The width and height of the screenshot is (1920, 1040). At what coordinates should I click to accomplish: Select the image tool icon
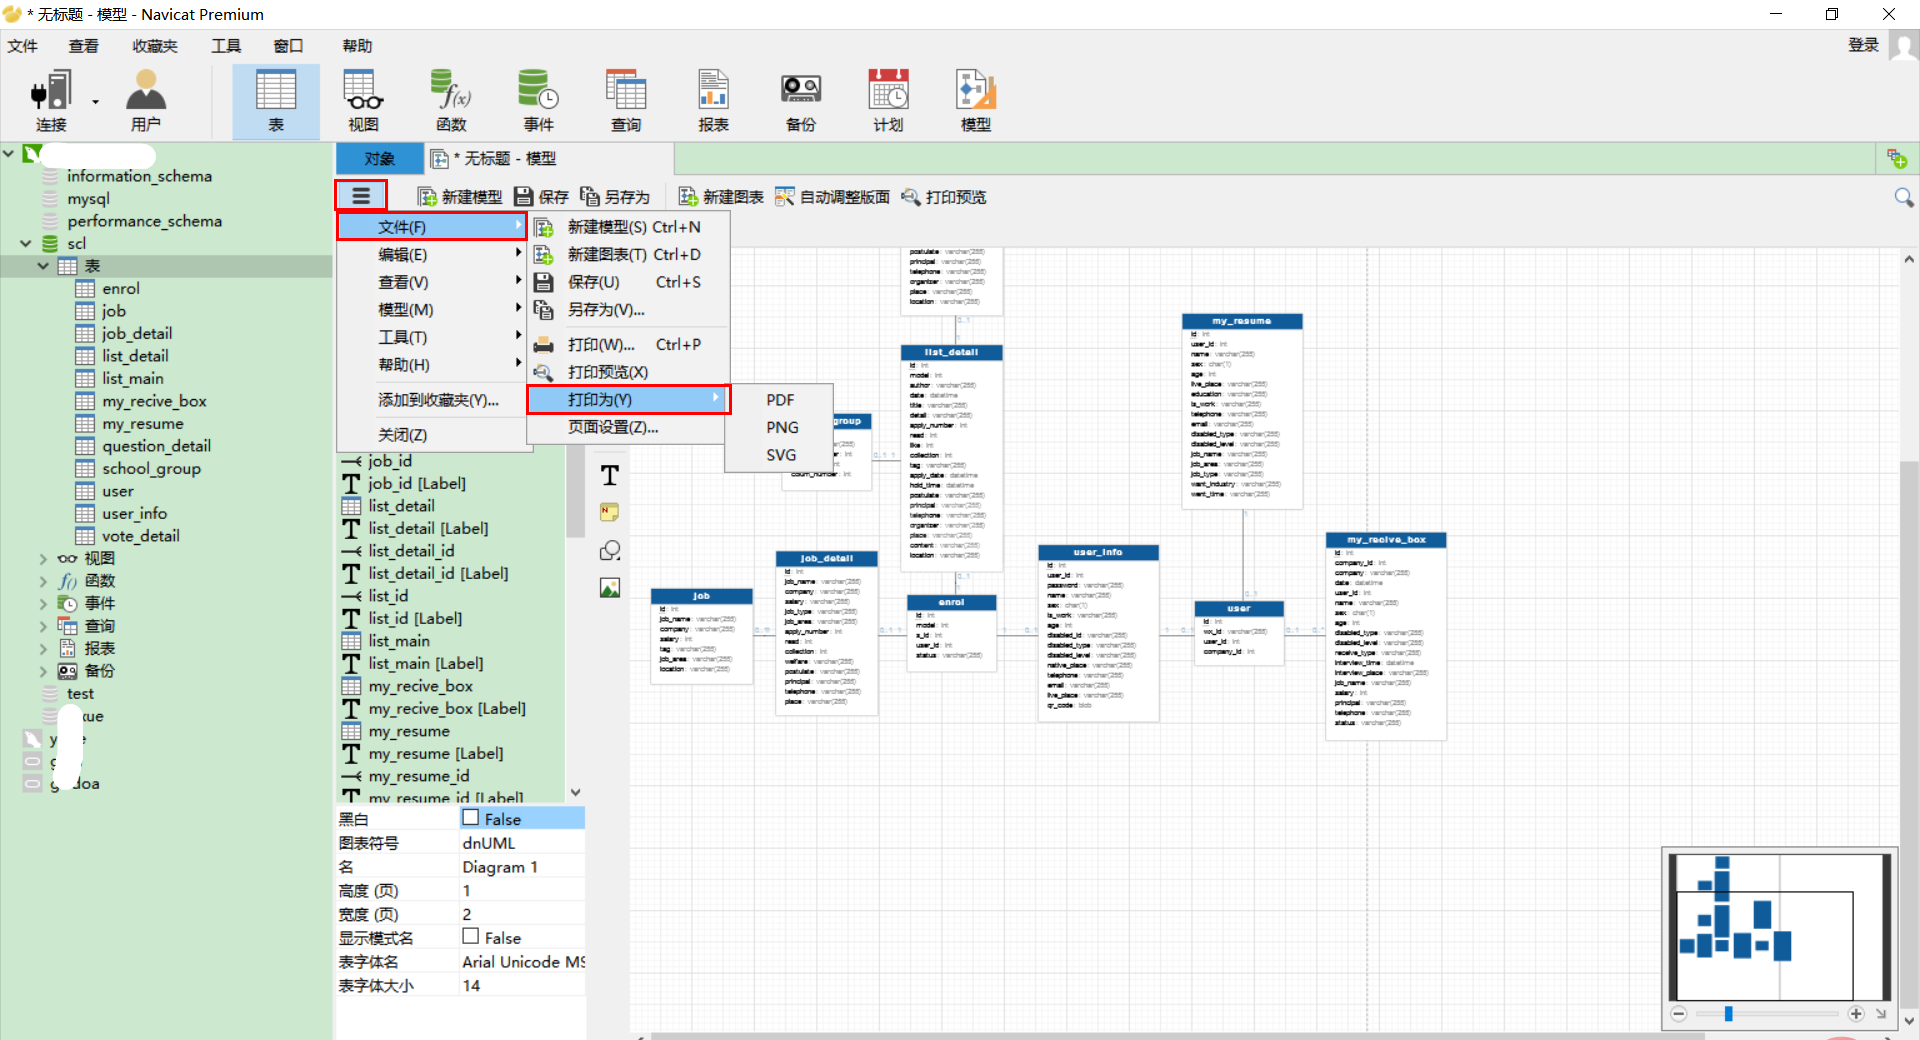tap(610, 588)
